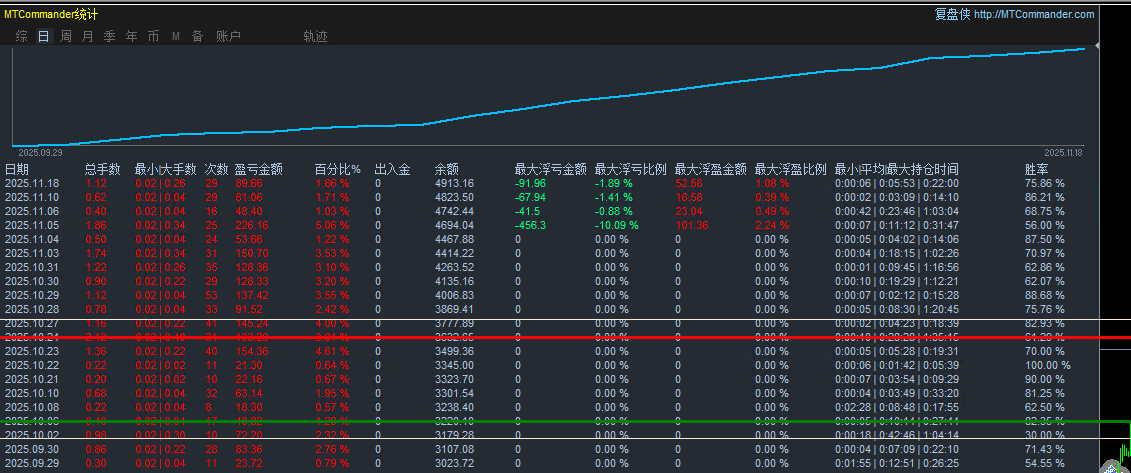Open the 年 yearly statistics tab

131,36
